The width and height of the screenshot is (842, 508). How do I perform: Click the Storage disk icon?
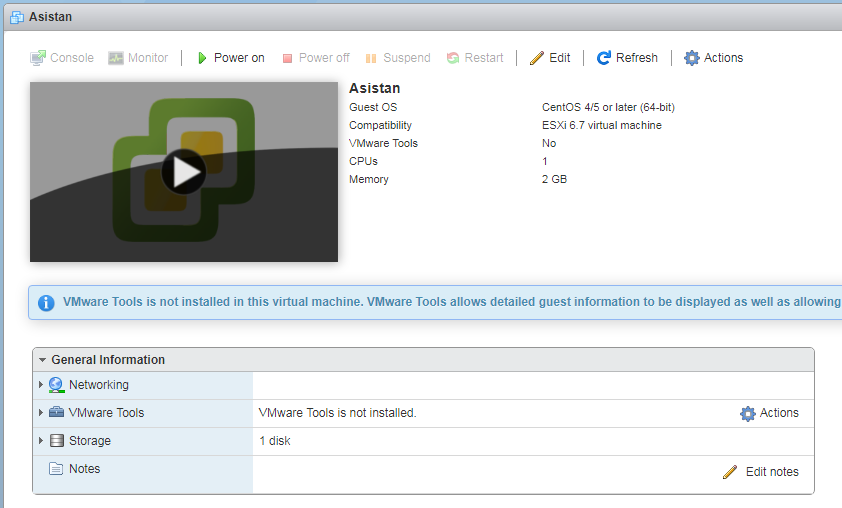56,441
